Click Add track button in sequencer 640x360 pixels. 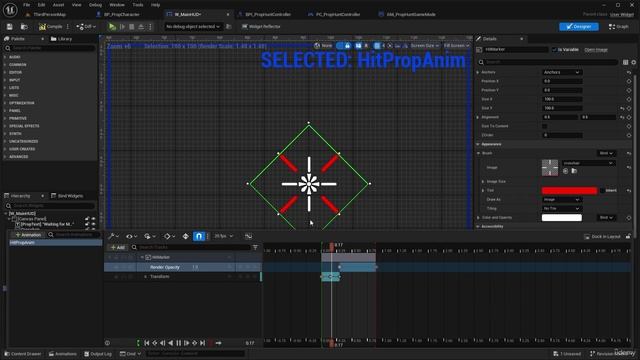(118, 247)
